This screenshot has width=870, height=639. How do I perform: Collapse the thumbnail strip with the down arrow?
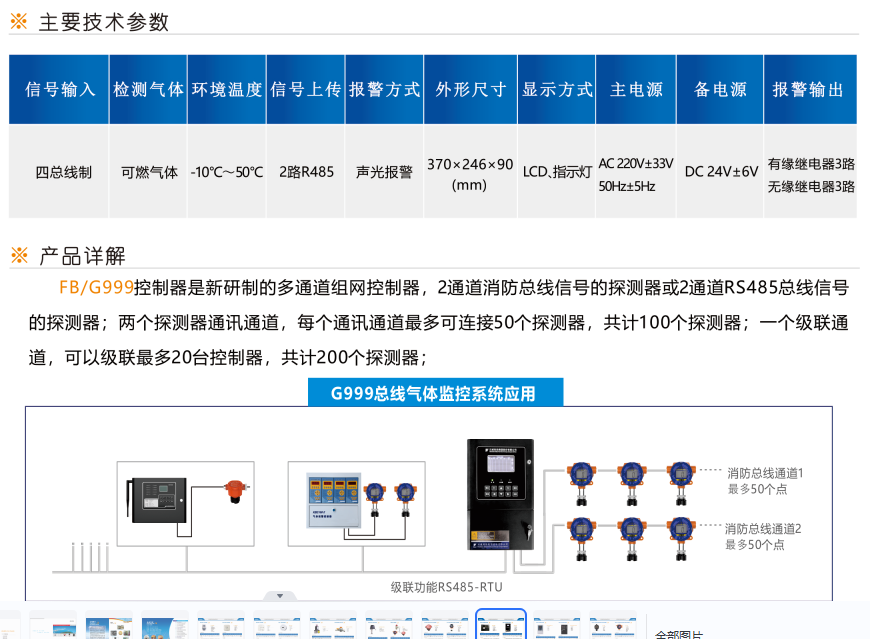tap(280, 596)
